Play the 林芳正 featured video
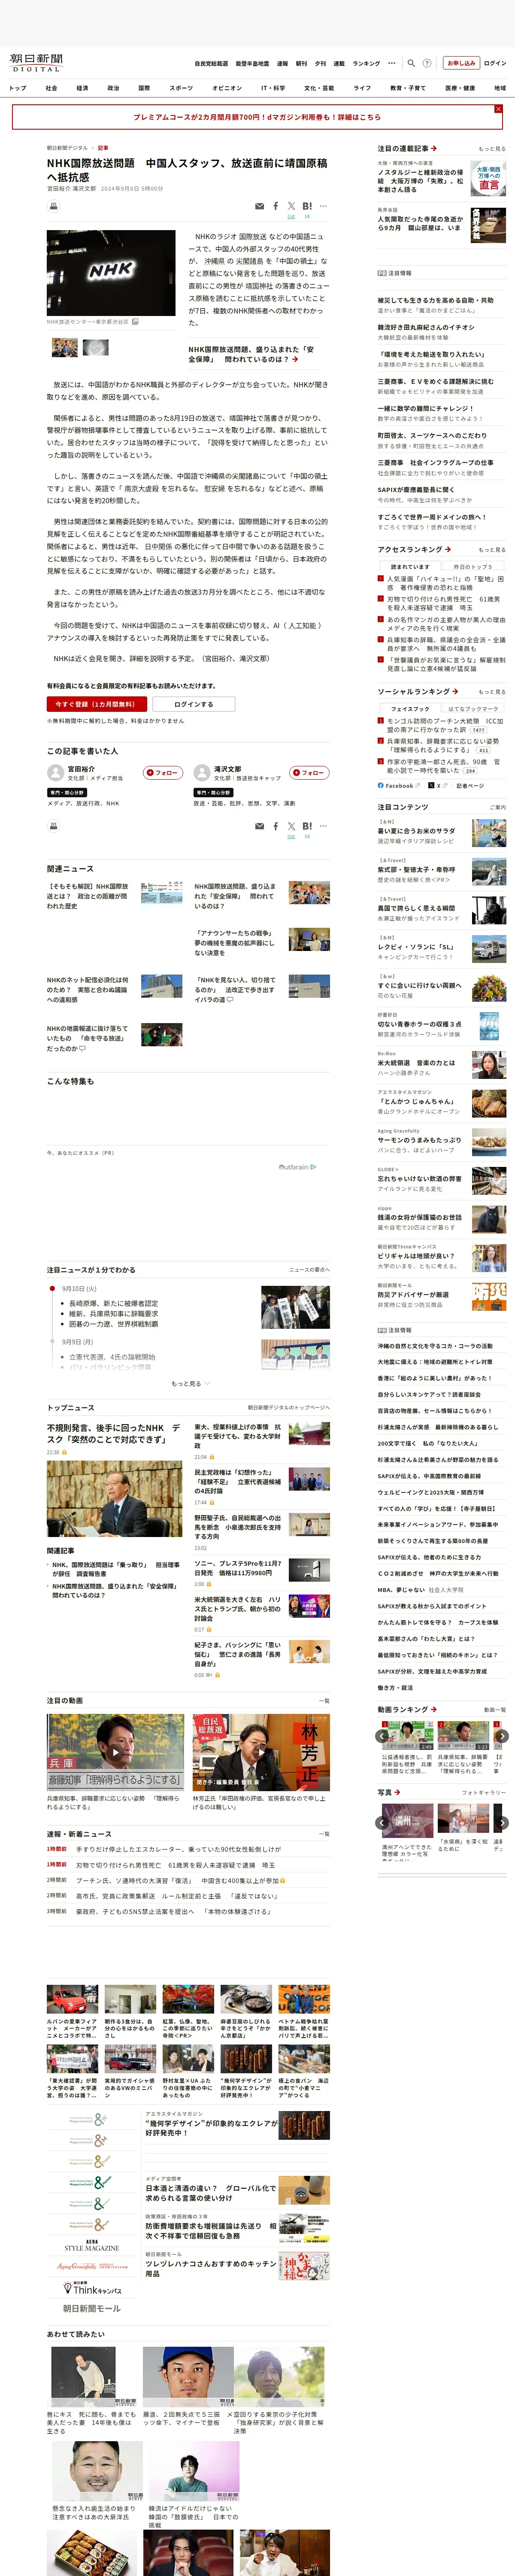The width and height of the screenshot is (515, 2576). (261, 1752)
